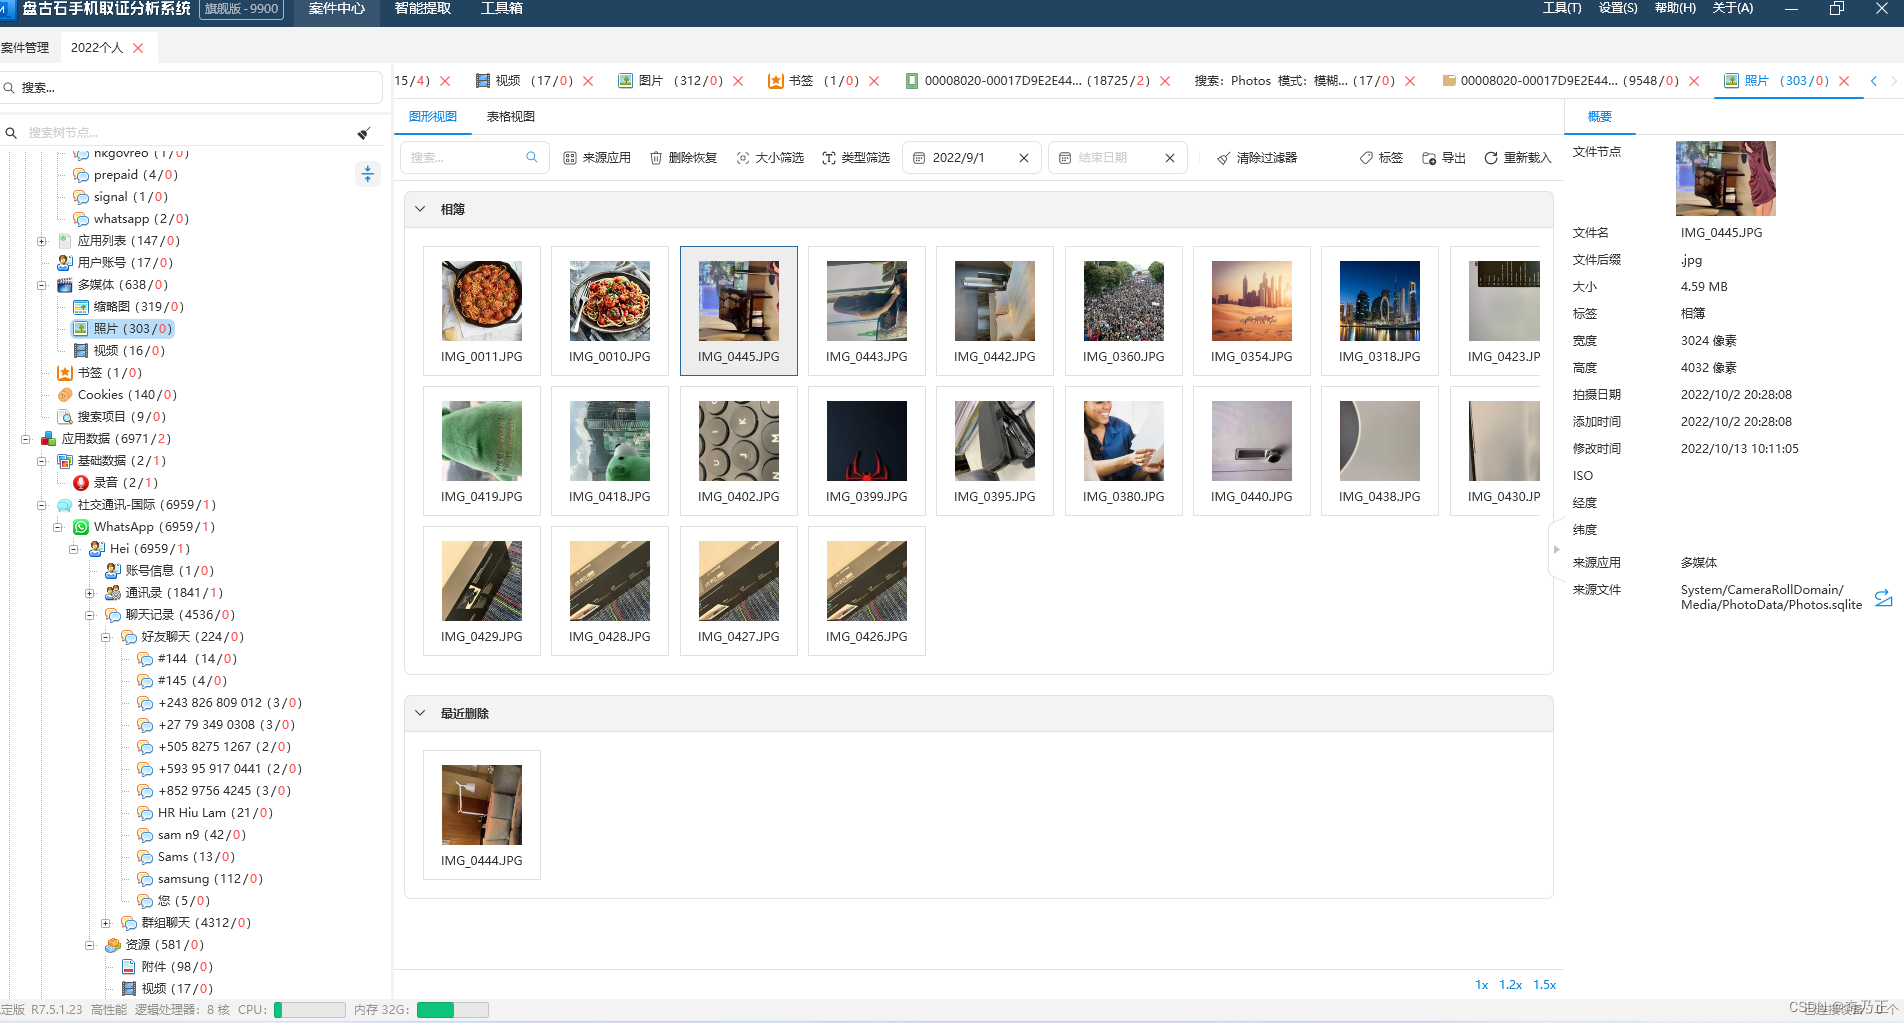Switch to the 表格视图 table view tab
This screenshot has width=1904, height=1023.
511,117
